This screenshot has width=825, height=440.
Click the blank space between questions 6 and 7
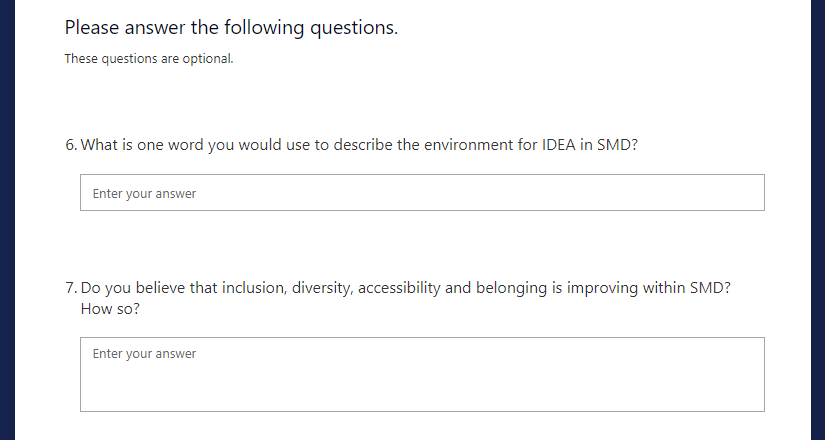(x=422, y=243)
